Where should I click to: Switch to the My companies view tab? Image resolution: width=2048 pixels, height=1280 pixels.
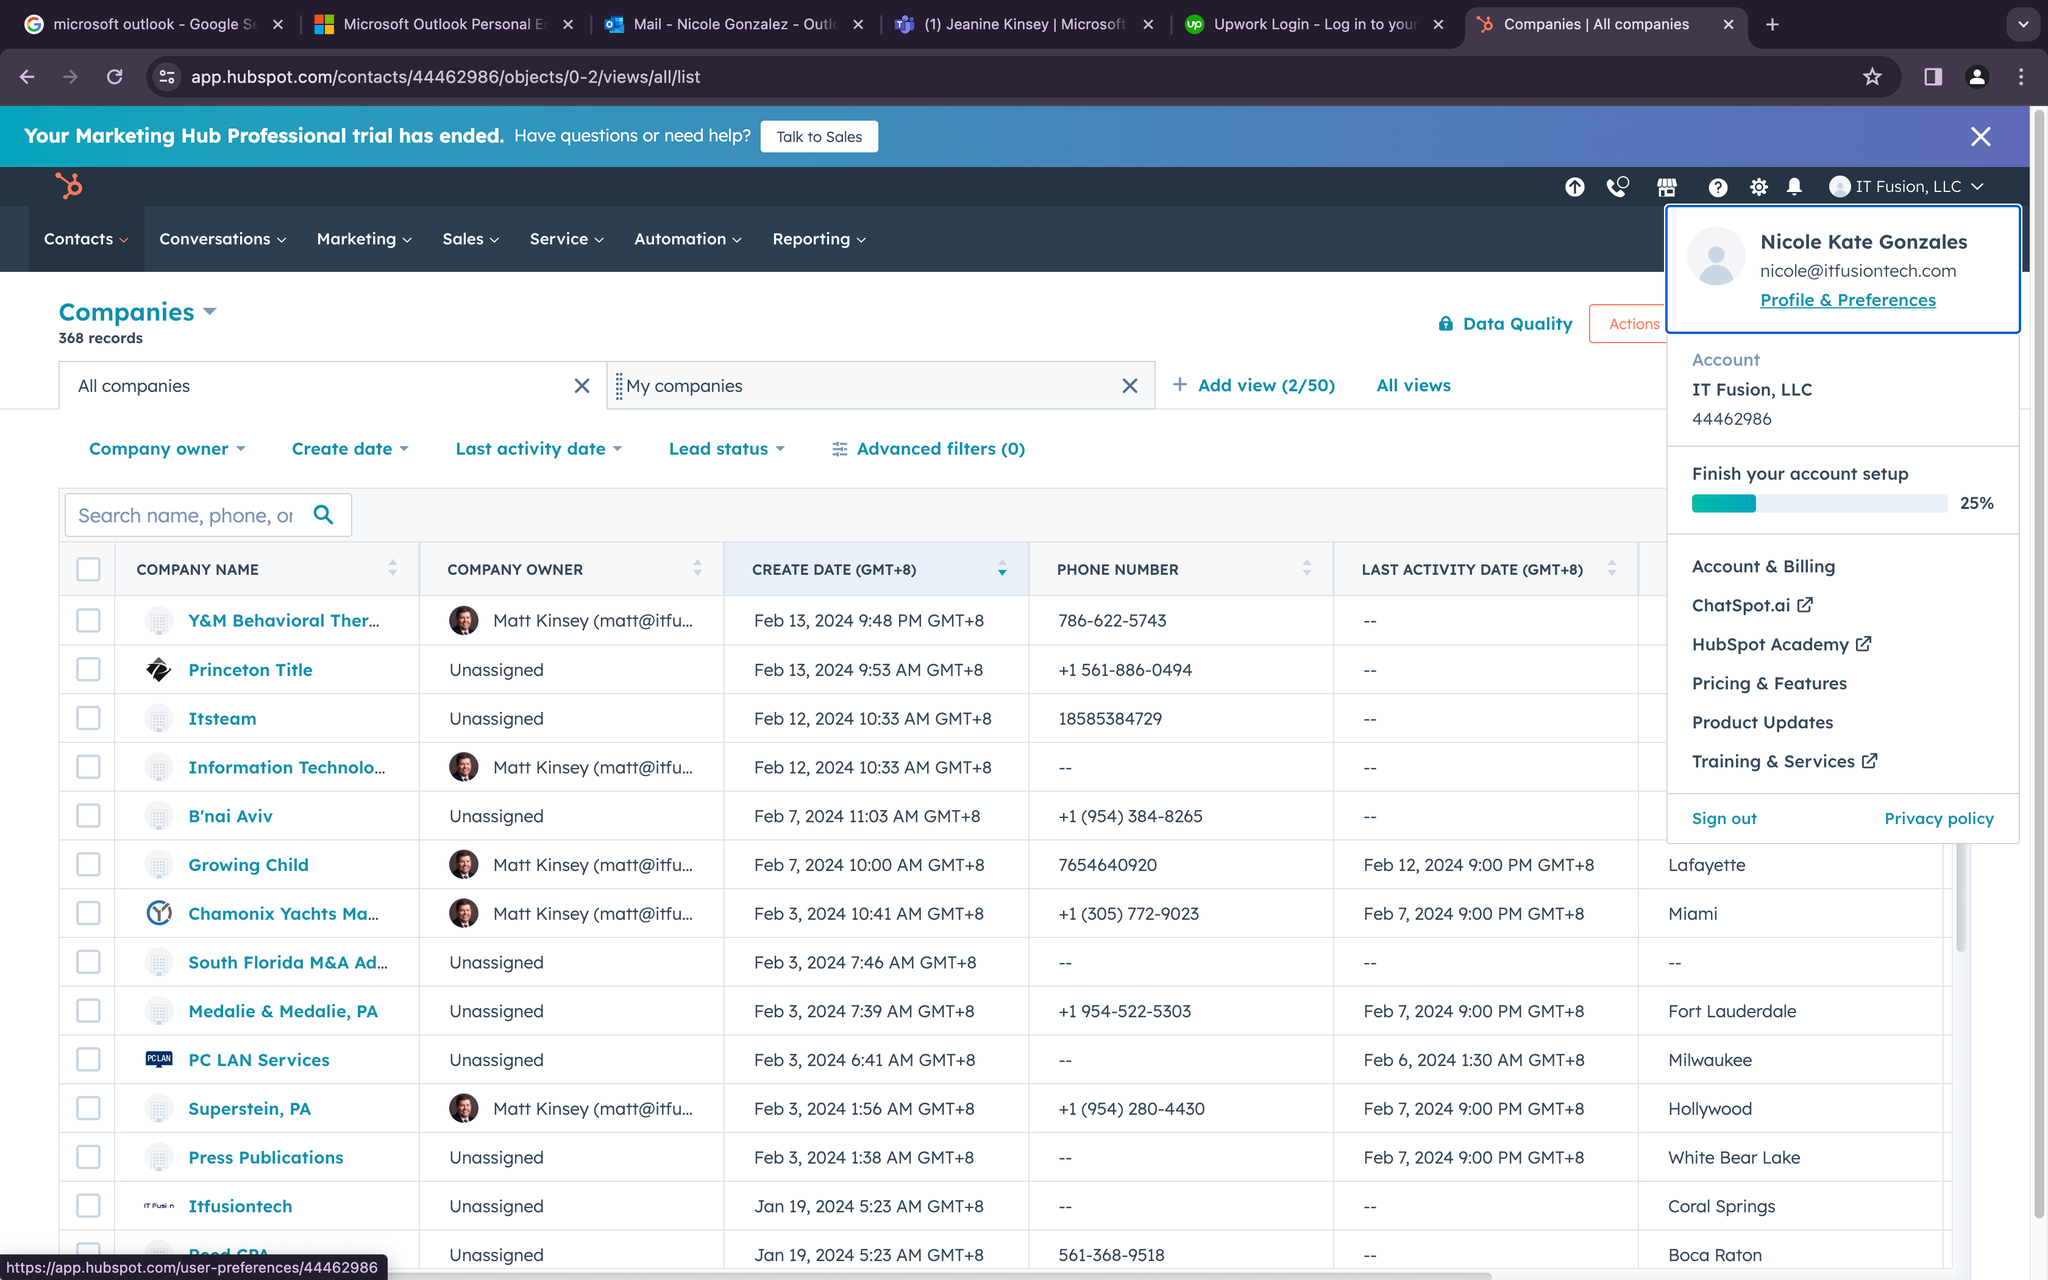pos(684,386)
